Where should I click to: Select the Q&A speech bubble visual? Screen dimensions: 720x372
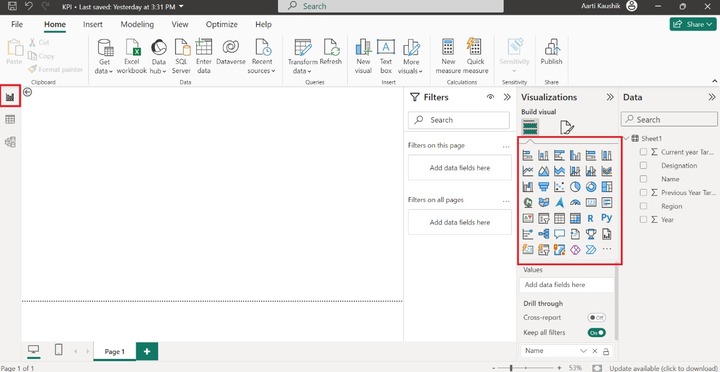tap(559, 234)
